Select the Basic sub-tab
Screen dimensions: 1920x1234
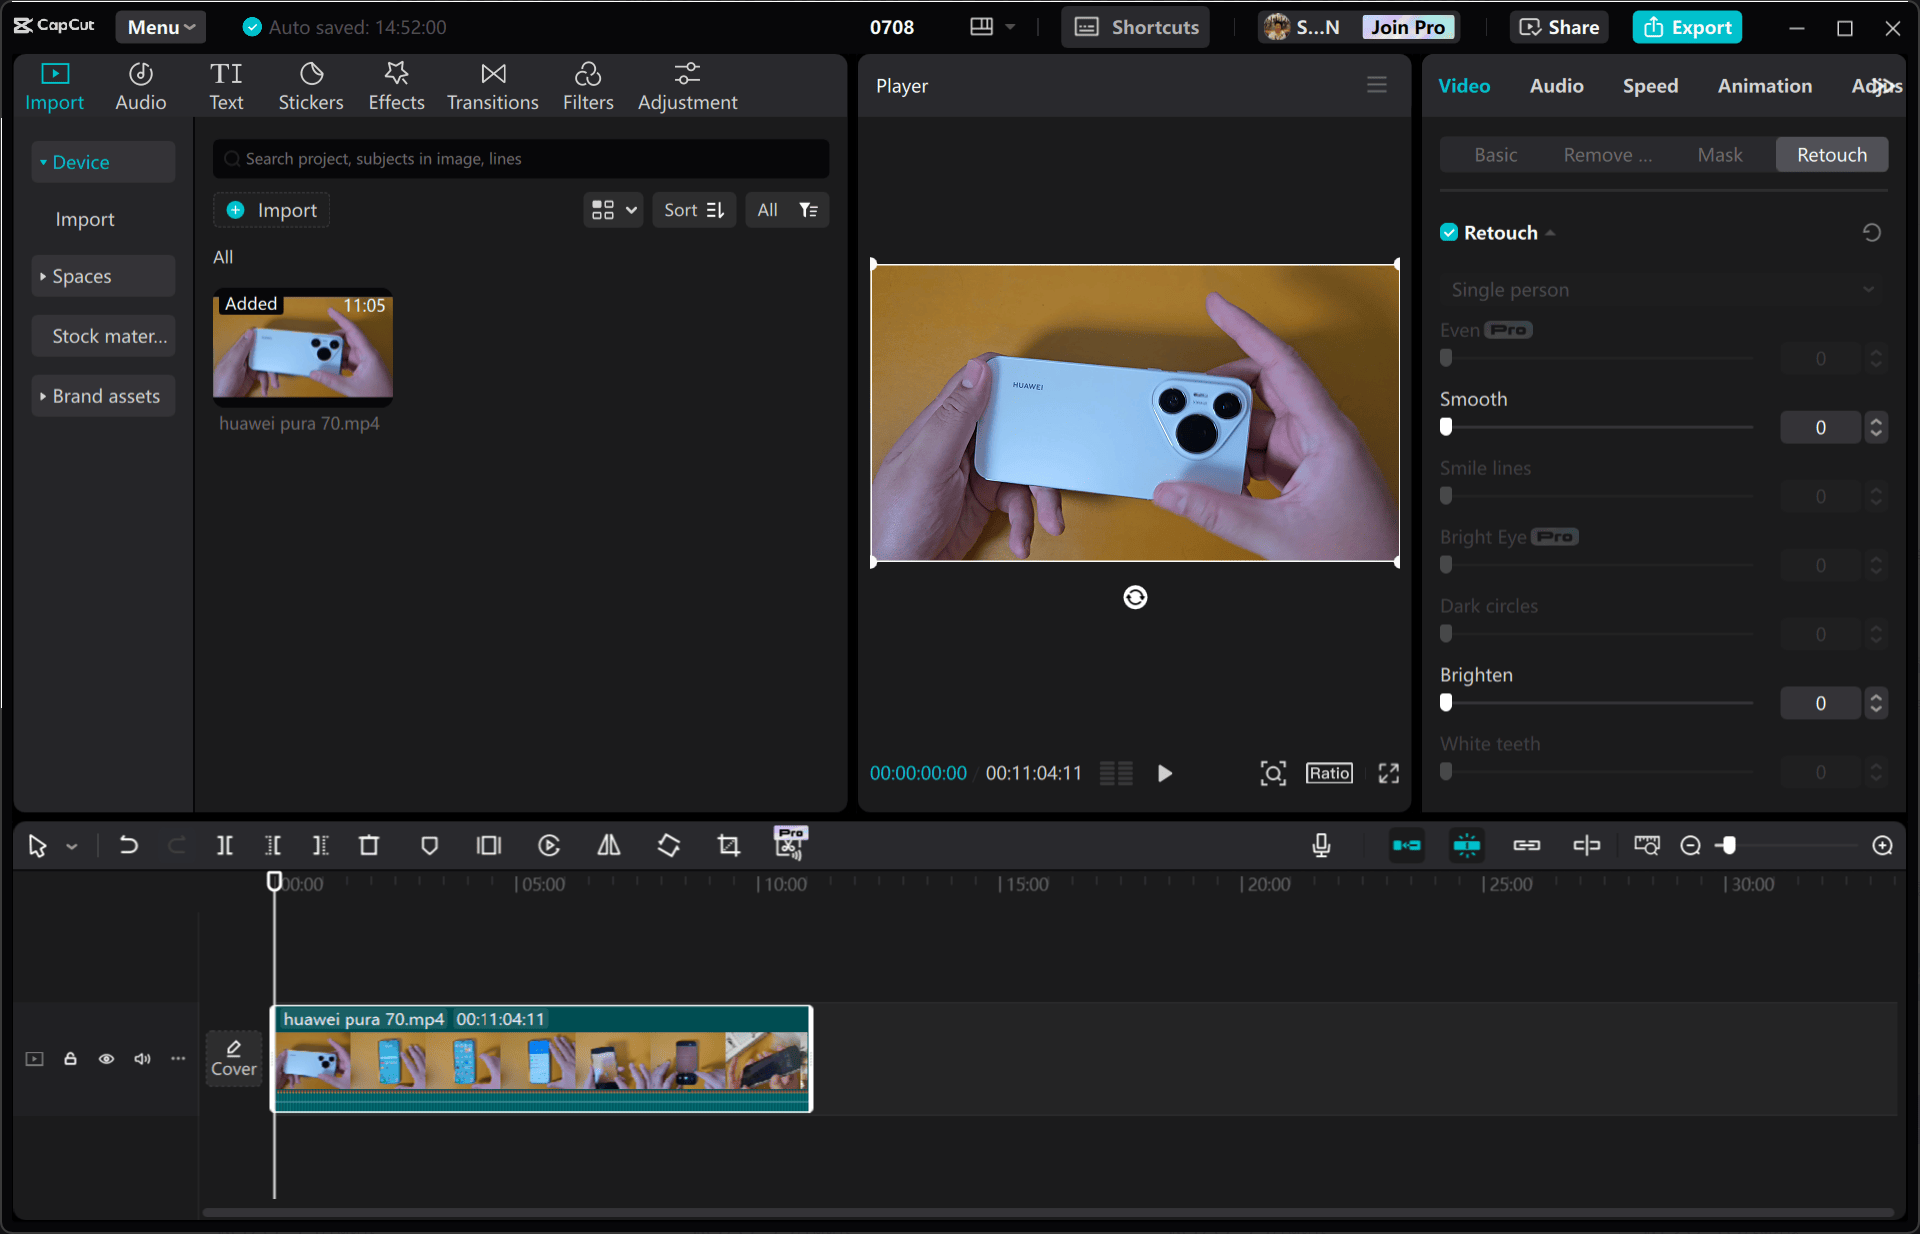pyautogui.click(x=1495, y=155)
